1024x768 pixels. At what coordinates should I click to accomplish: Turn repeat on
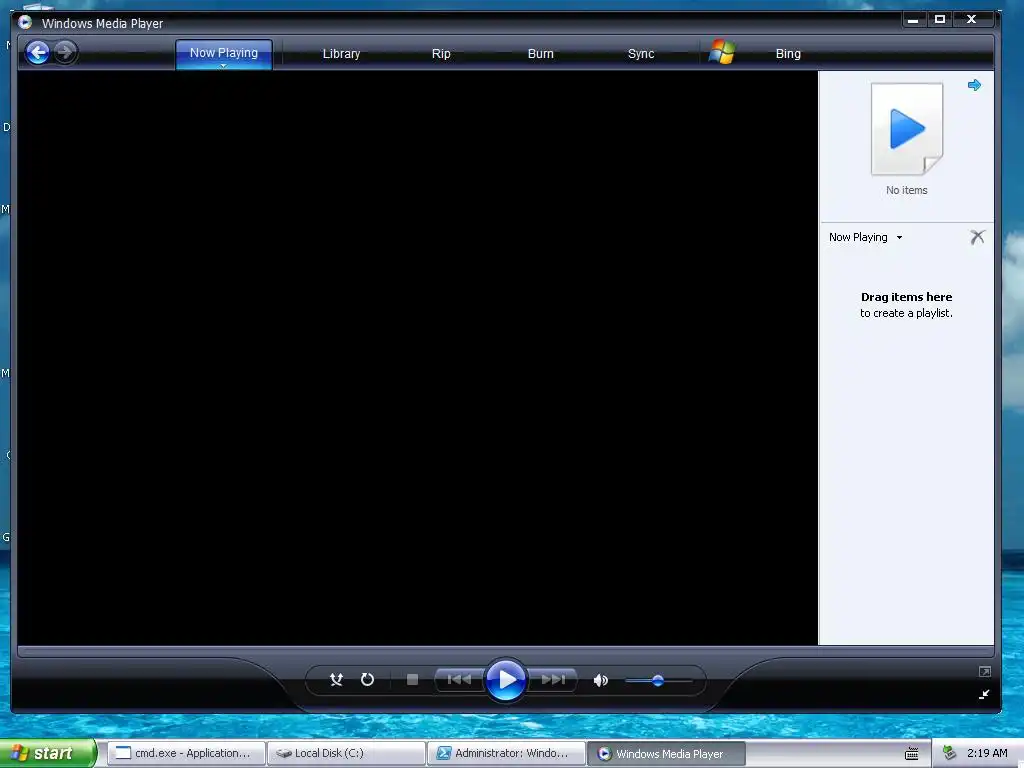tap(367, 680)
